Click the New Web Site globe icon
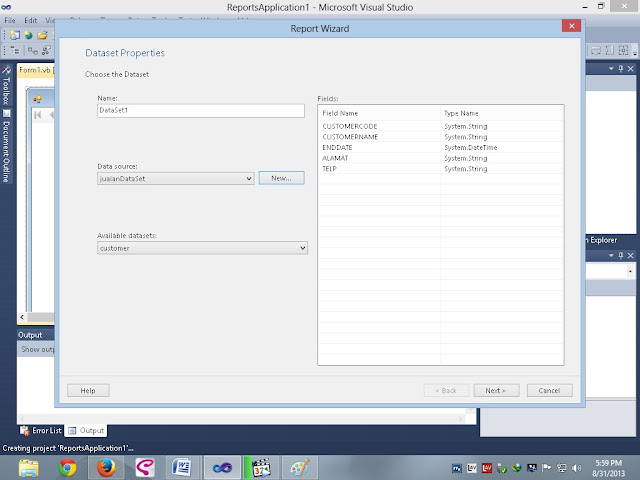The image size is (640, 480). 28,35
